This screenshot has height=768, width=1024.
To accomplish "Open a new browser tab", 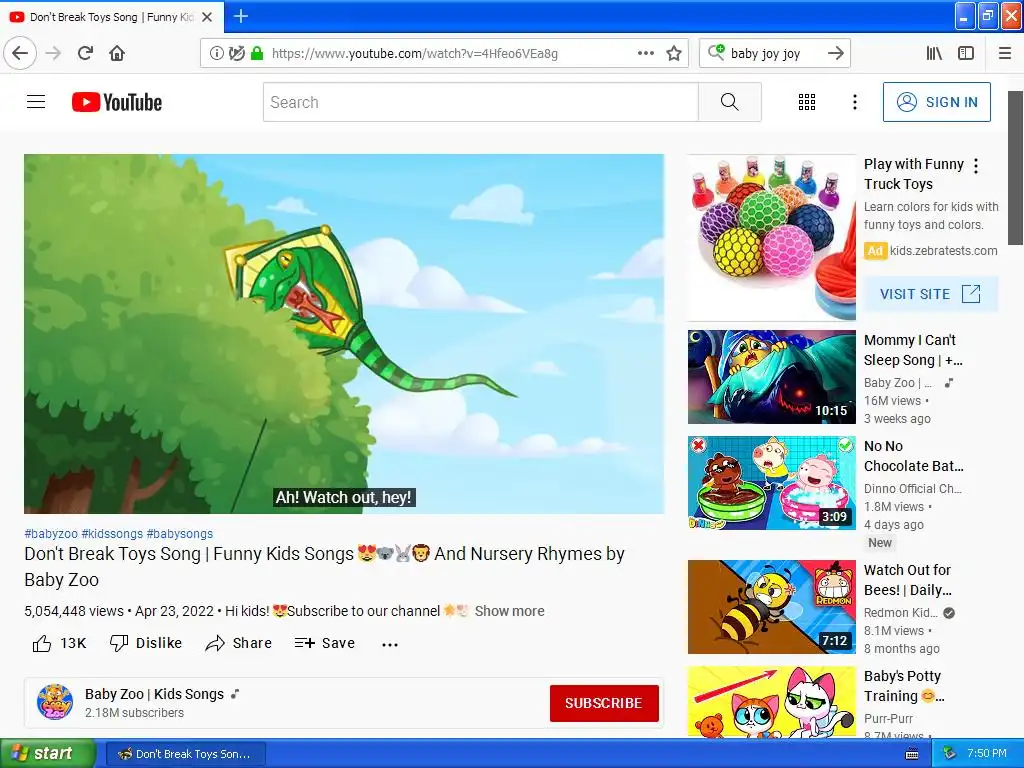I will tap(240, 16).
